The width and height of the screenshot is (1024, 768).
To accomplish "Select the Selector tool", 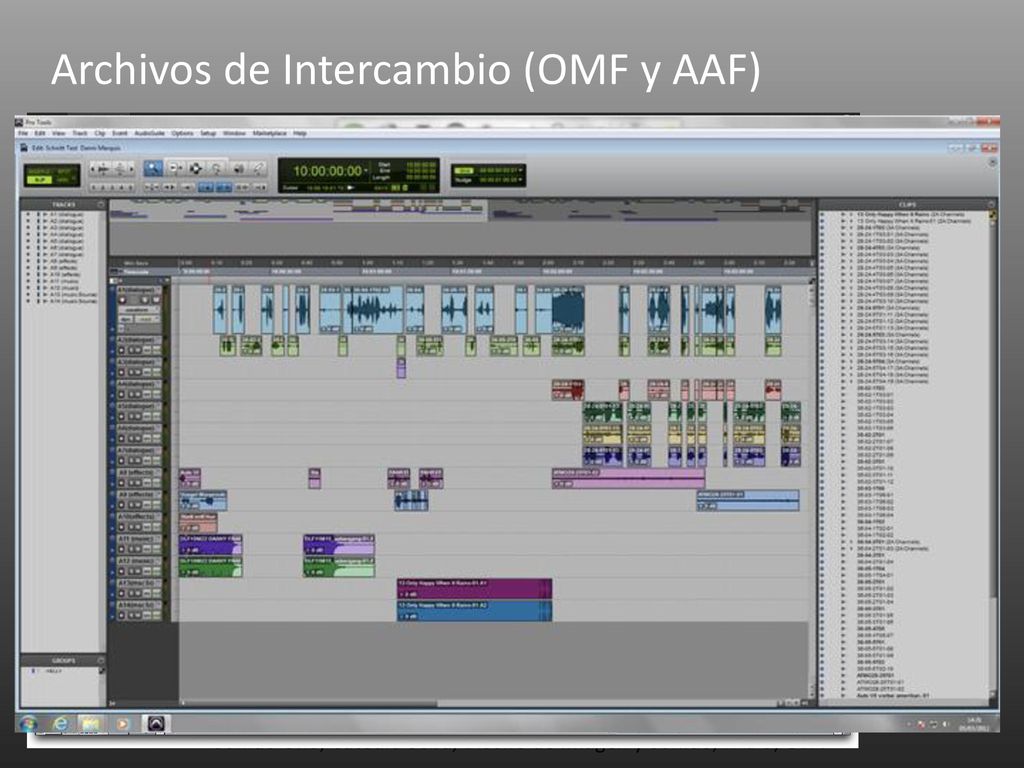I will 195,168.
